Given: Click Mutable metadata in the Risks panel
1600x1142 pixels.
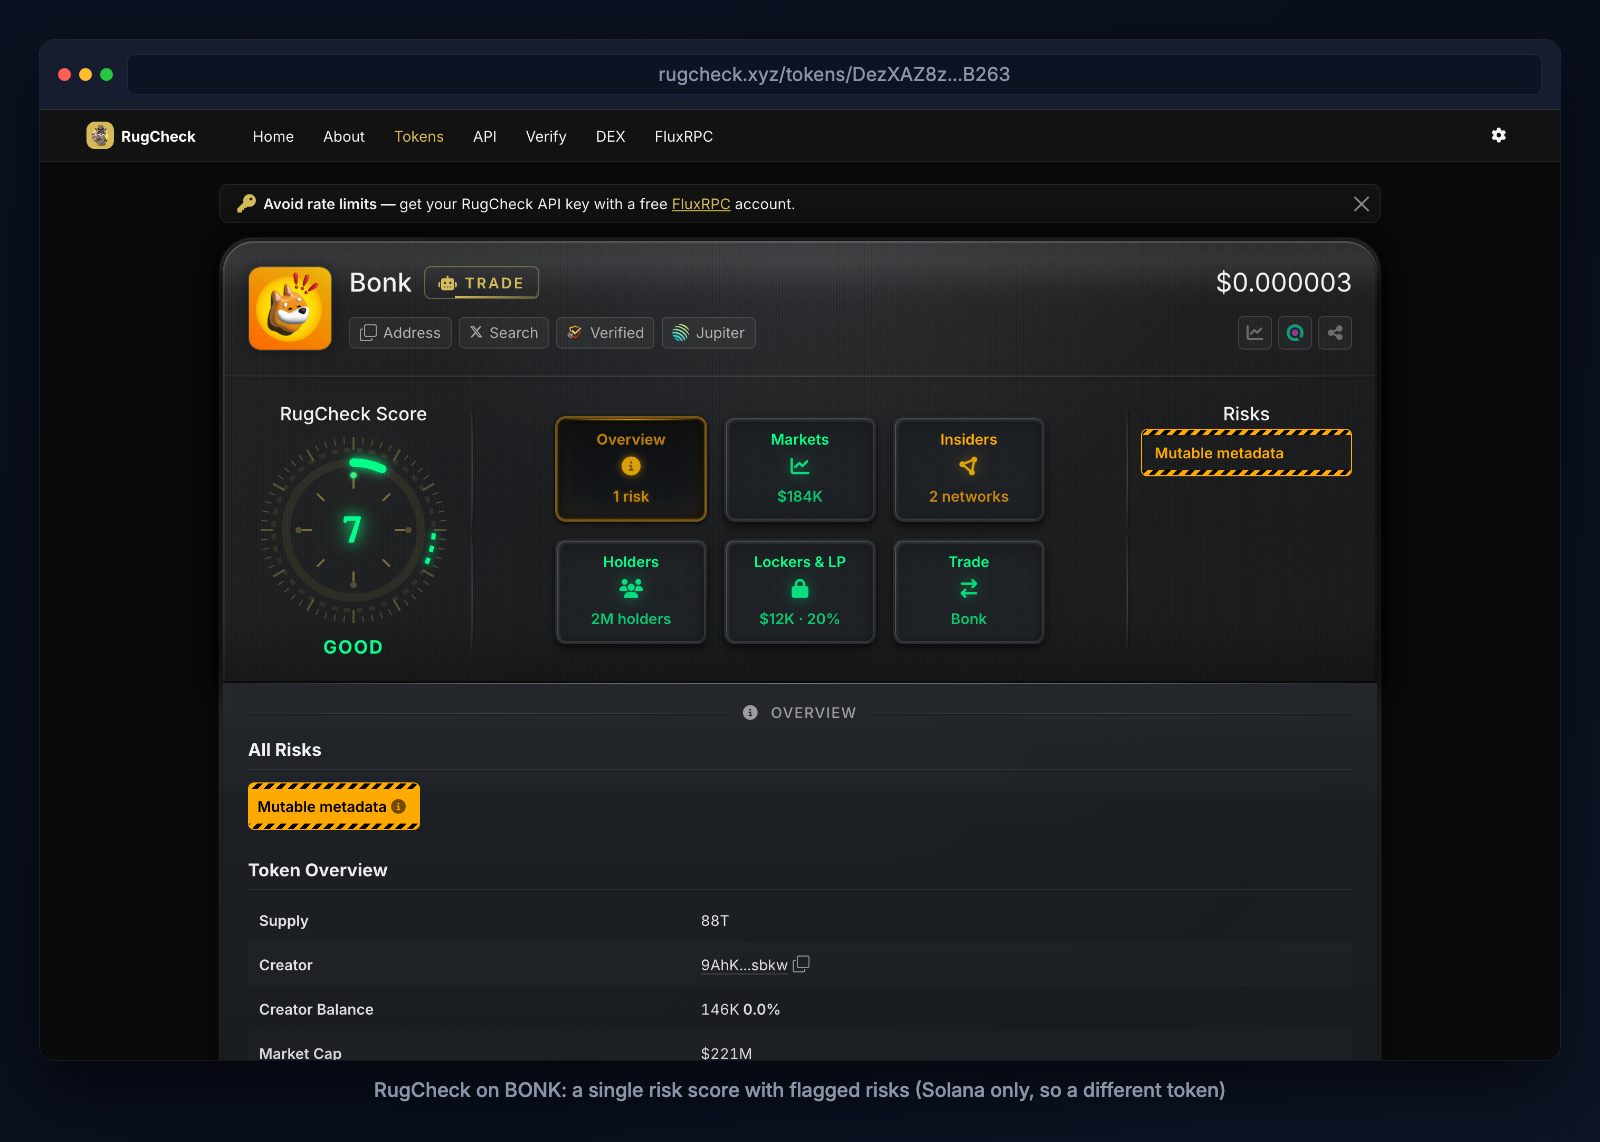Looking at the screenshot, I should point(1246,453).
